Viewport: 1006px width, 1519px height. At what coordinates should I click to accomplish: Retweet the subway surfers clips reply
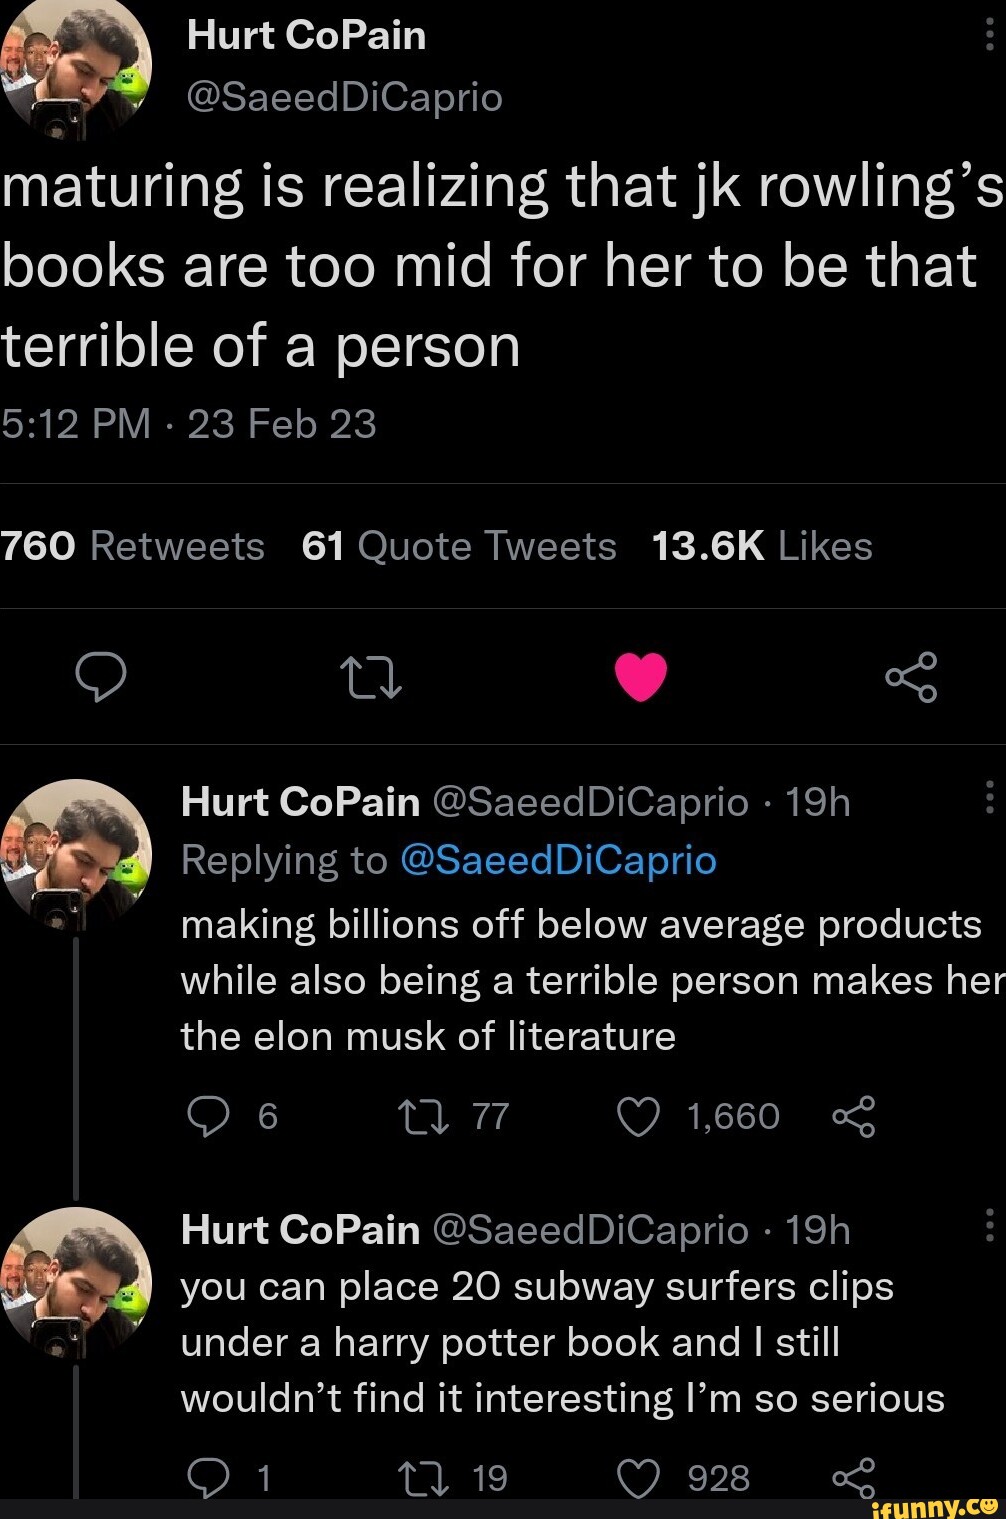[x=414, y=1478]
